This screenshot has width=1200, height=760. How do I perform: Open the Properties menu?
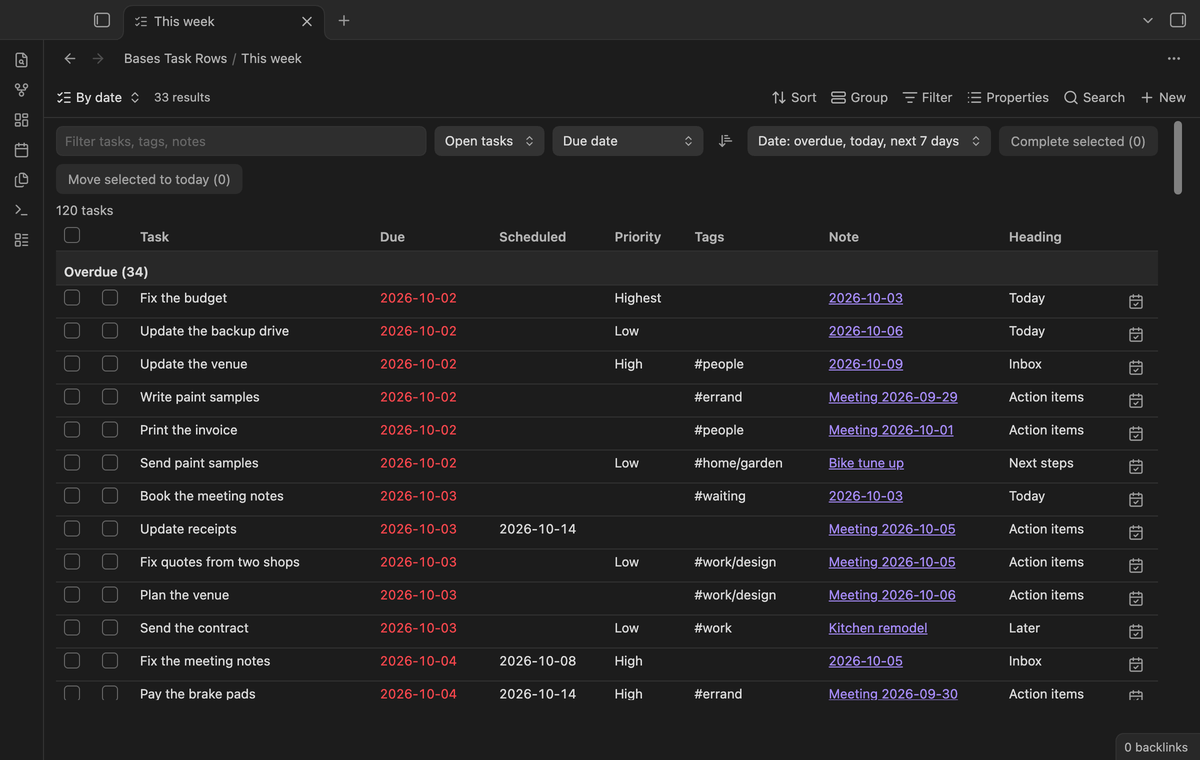point(1008,97)
